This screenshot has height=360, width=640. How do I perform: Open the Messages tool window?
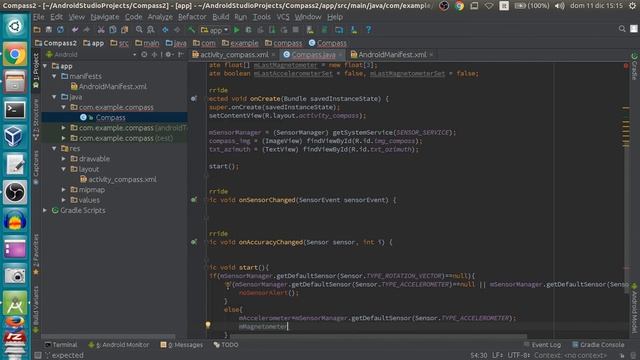tap(182, 345)
